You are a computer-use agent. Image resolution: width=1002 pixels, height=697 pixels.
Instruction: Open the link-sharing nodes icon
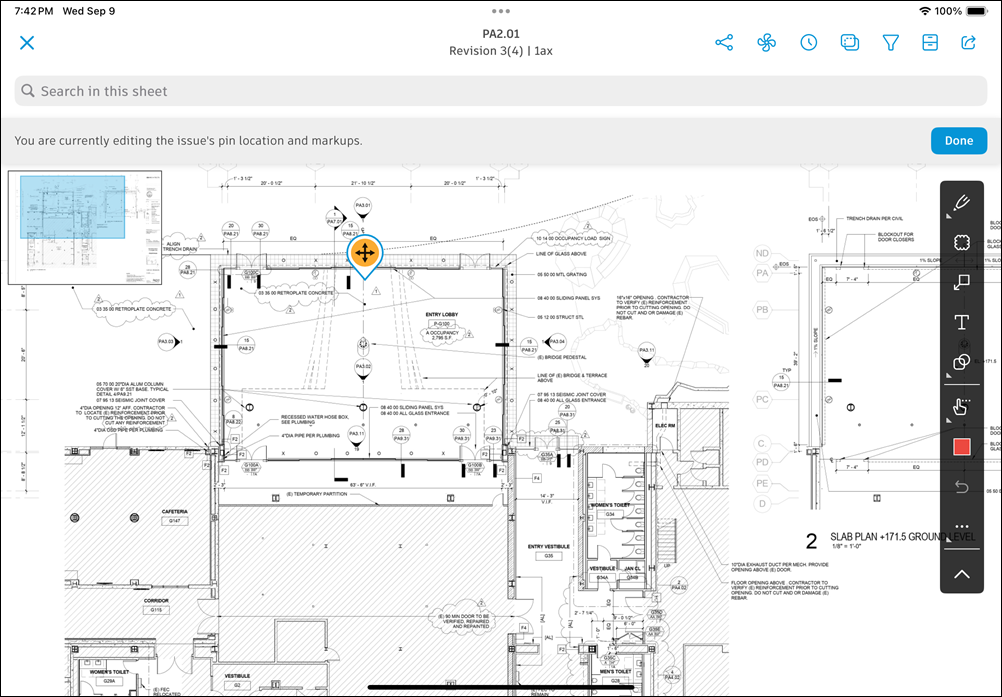coord(724,43)
